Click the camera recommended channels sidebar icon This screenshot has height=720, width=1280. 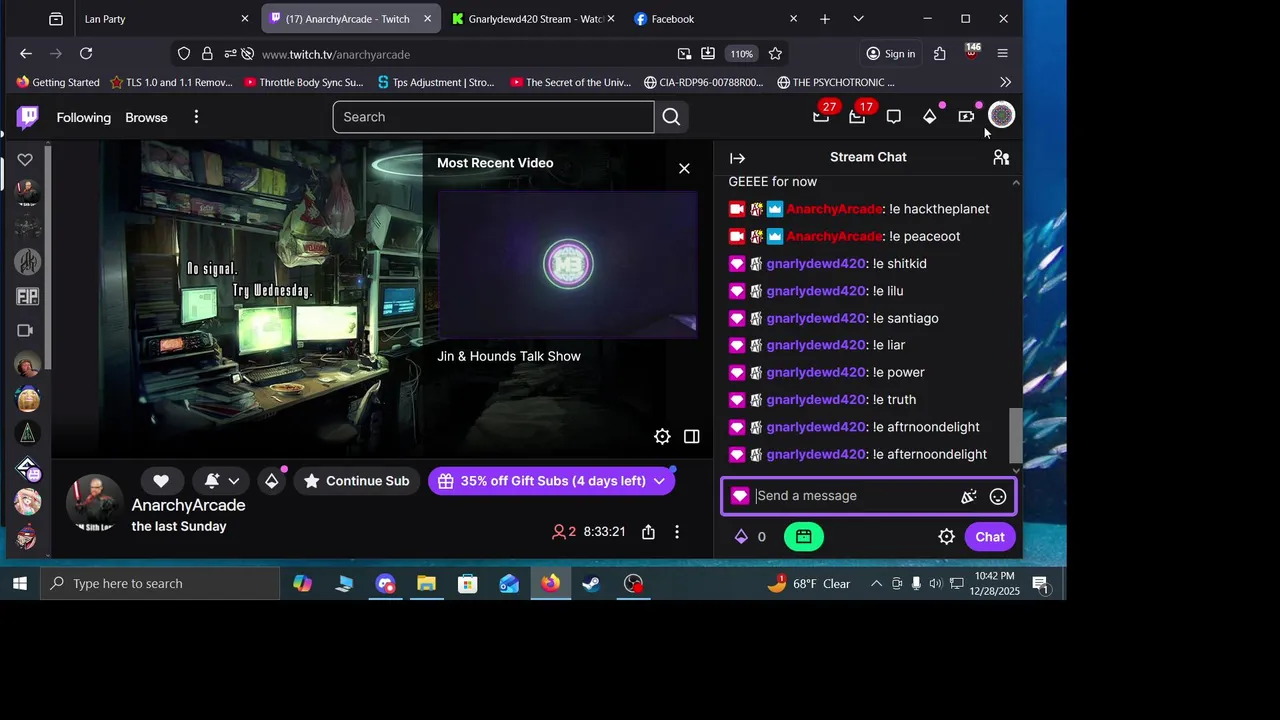point(26,330)
